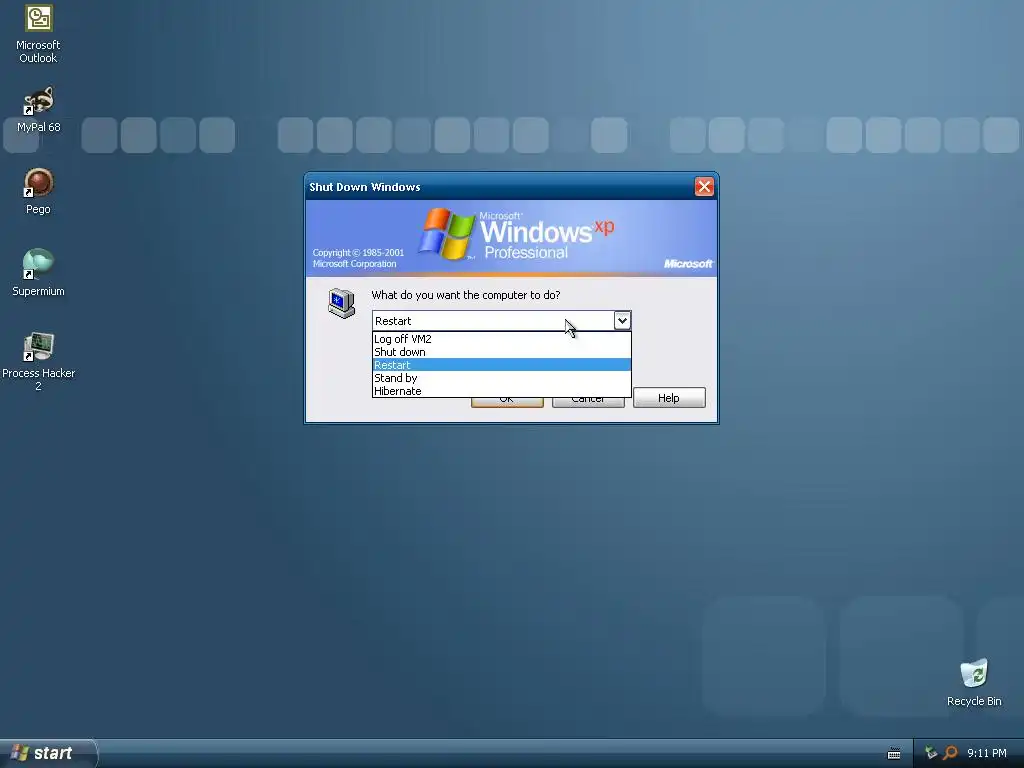Select the Recycle Bin icon

coord(974,683)
